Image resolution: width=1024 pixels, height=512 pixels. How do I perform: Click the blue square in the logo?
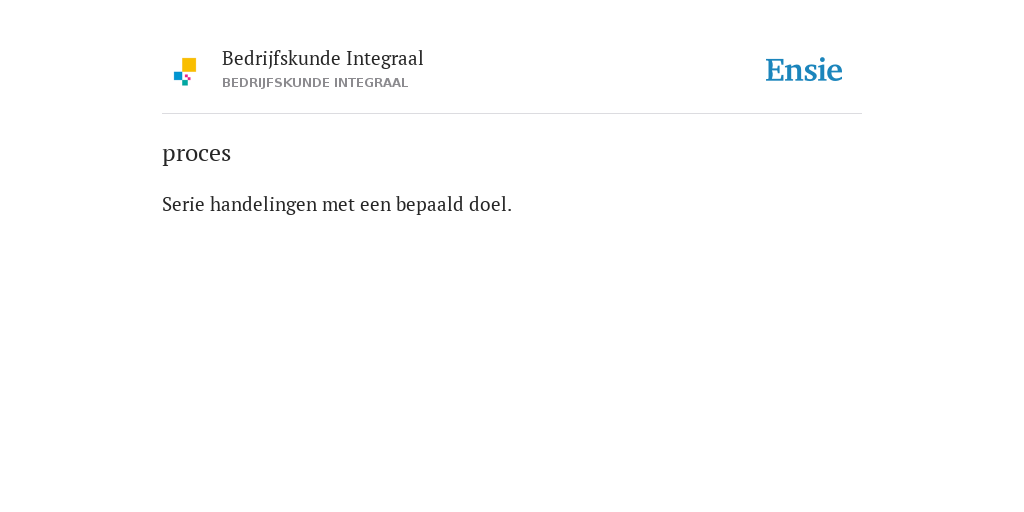point(178,76)
